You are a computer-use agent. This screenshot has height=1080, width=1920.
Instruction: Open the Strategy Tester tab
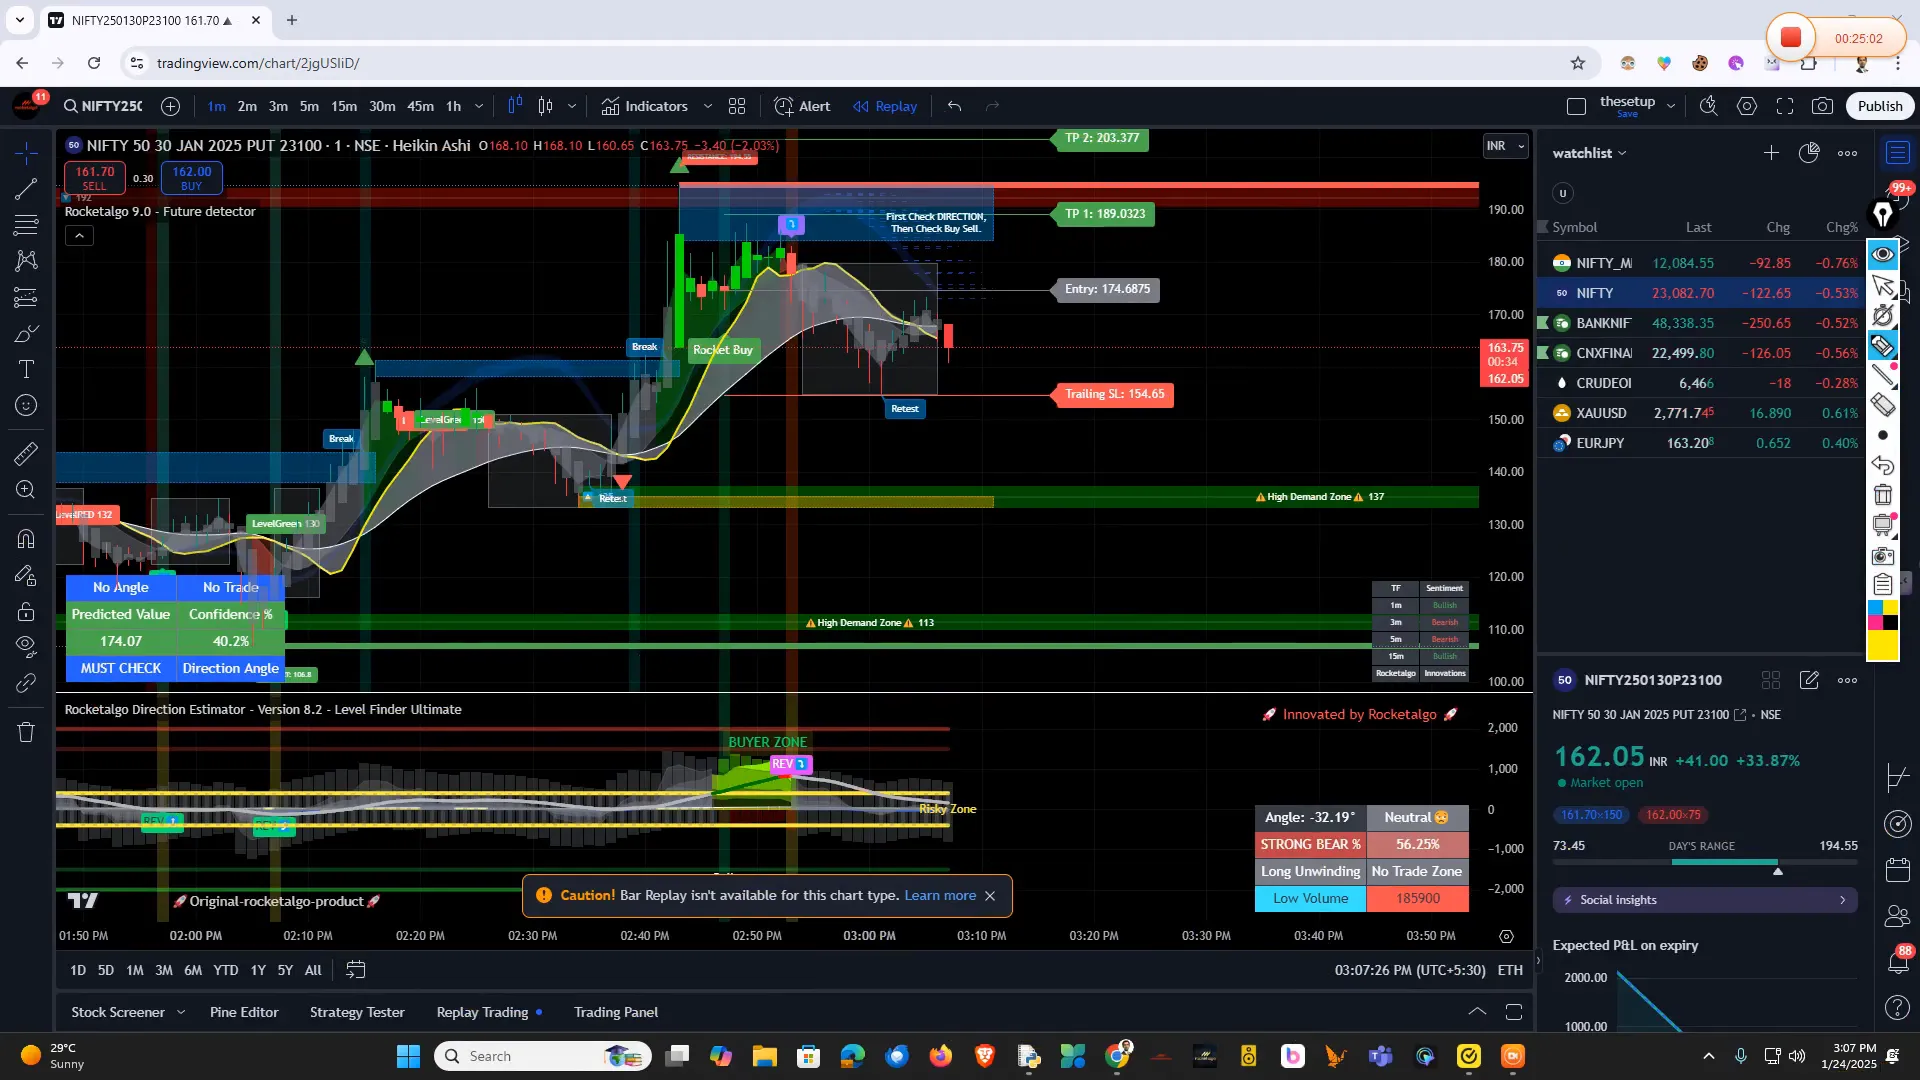click(356, 1012)
